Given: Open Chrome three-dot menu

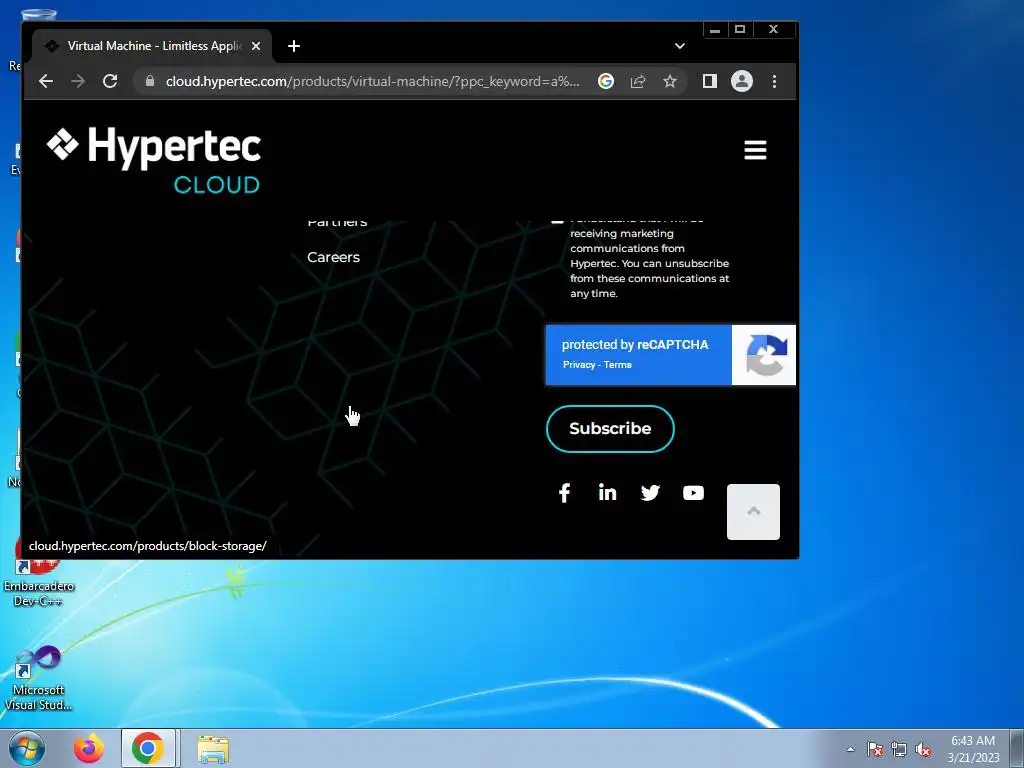Looking at the screenshot, I should click(774, 81).
